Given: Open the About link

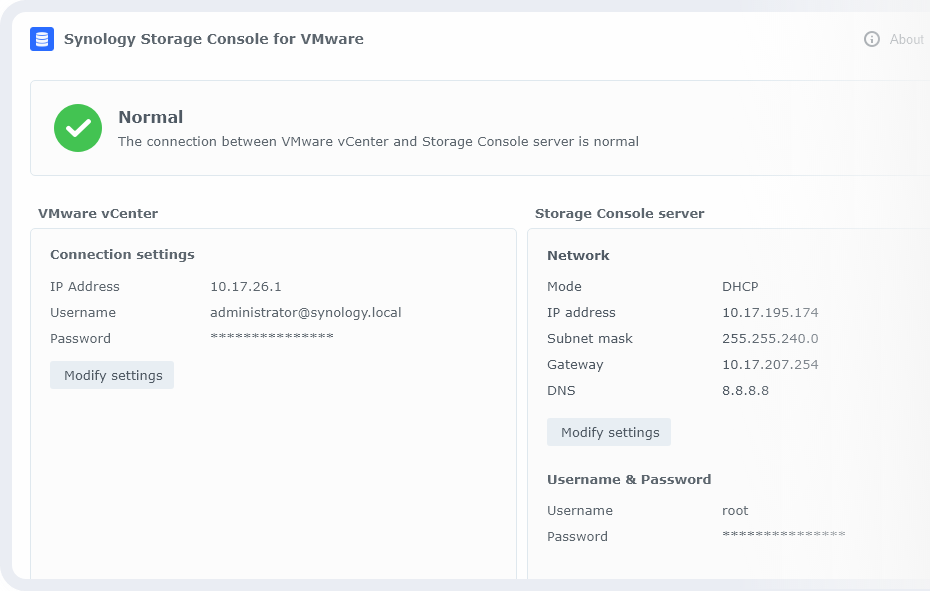Looking at the screenshot, I should coord(906,39).
